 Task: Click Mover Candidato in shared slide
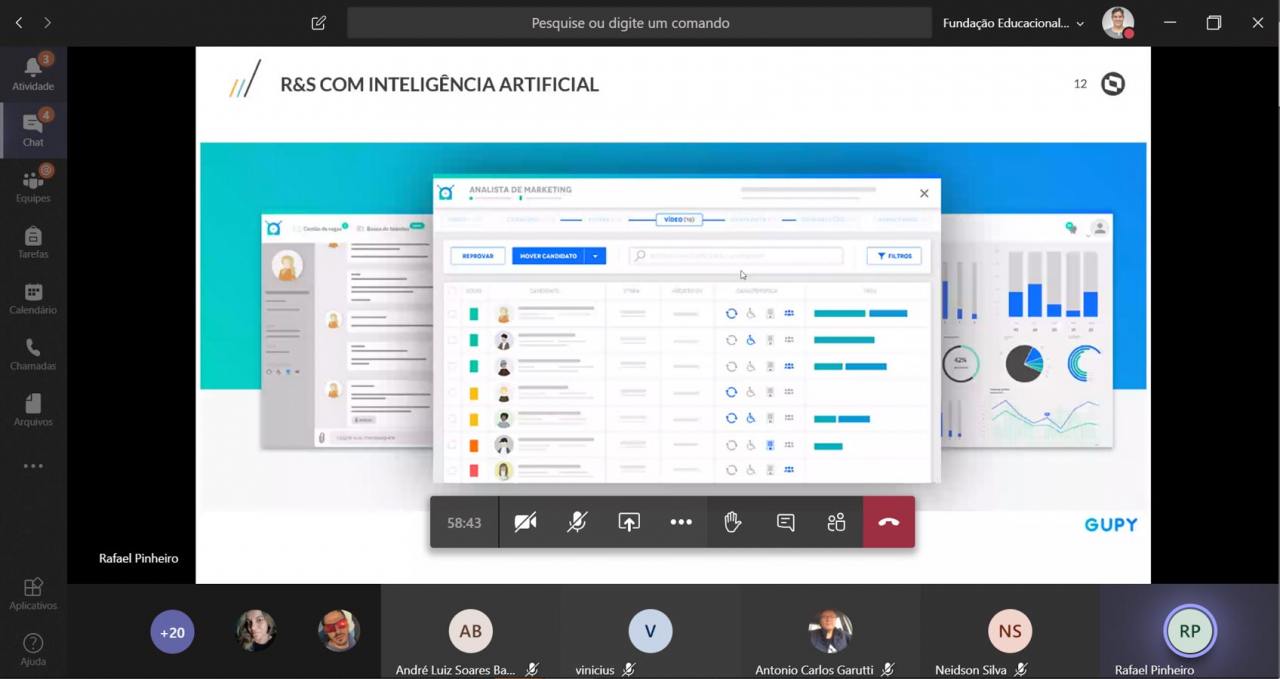[x=548, y=256]
